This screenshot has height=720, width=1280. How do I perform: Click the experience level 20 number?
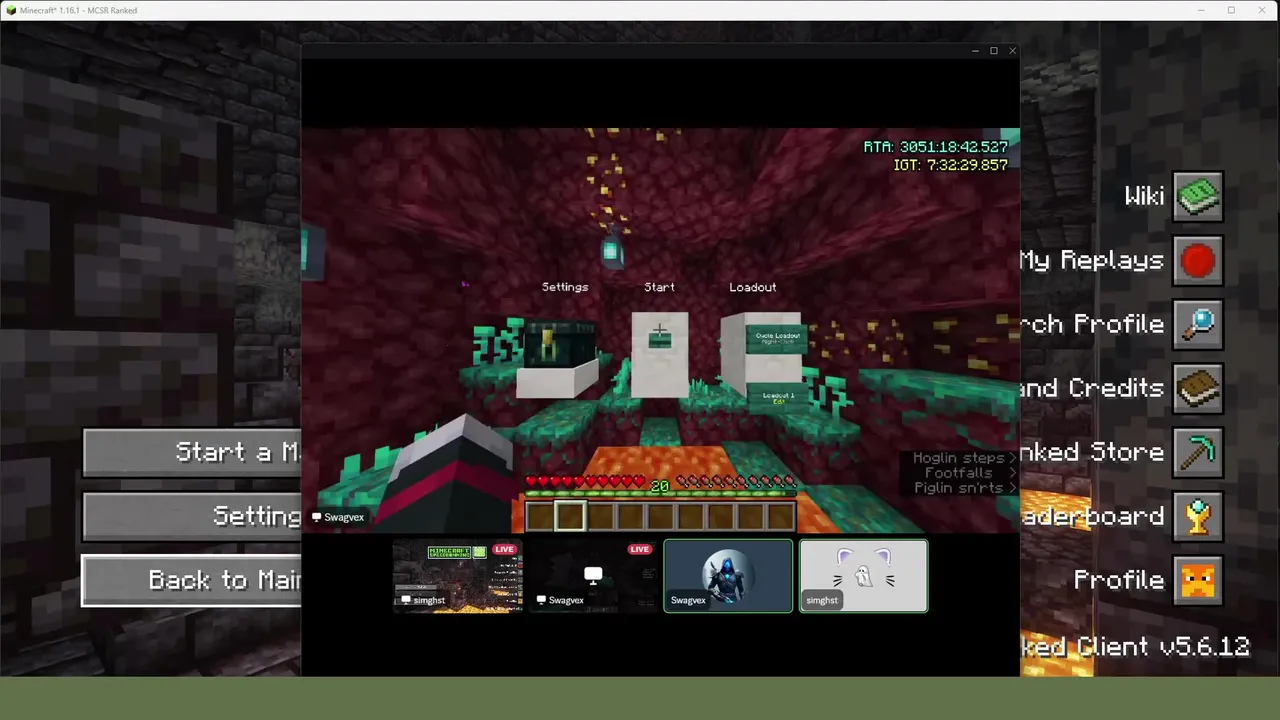pos(660,486)
